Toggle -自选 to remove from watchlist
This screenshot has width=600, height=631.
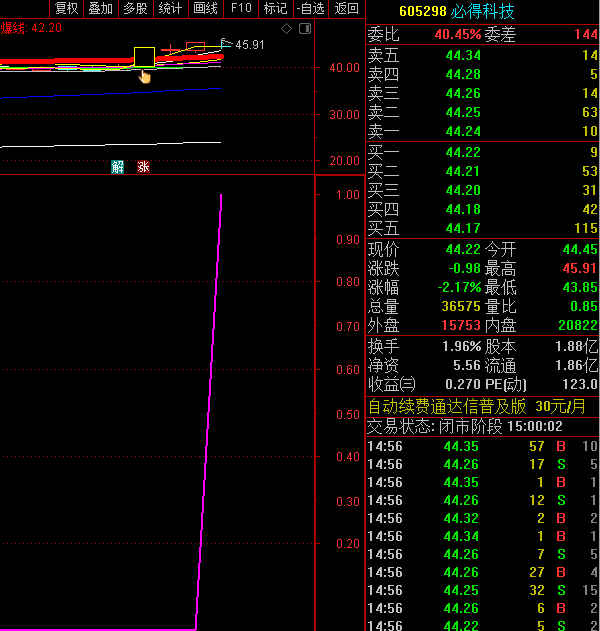point(311,9)
